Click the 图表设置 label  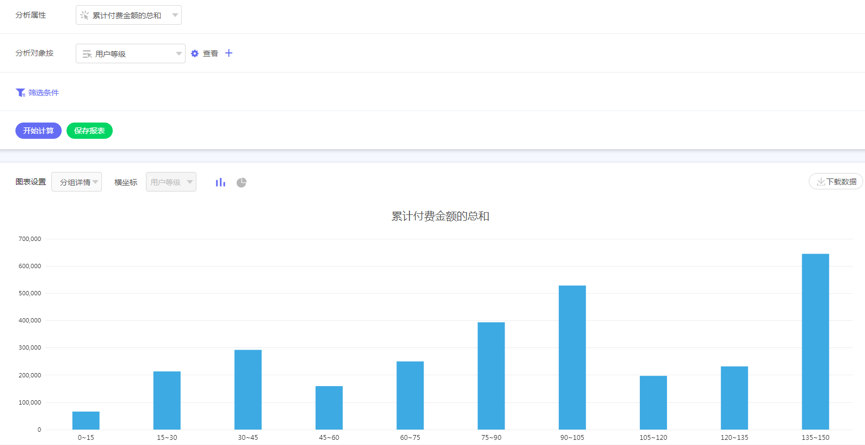pyautogui.click(x=30, y=181)
